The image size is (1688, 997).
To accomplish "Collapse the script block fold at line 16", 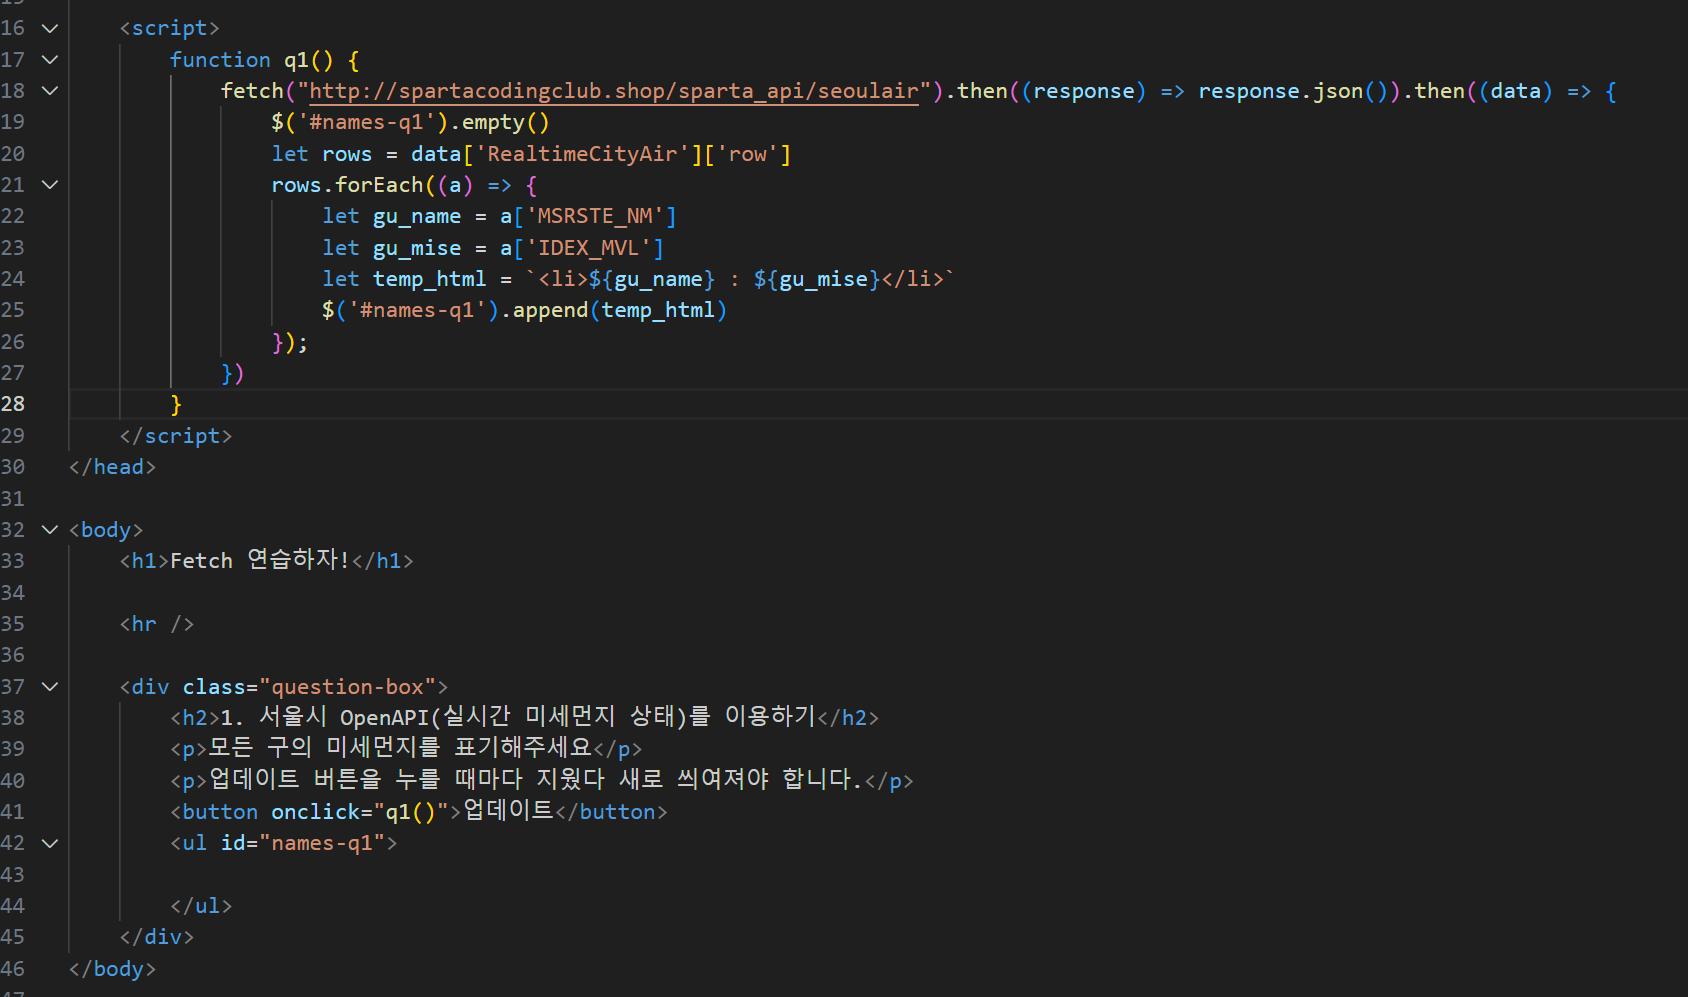I will (x=50, y=28).
